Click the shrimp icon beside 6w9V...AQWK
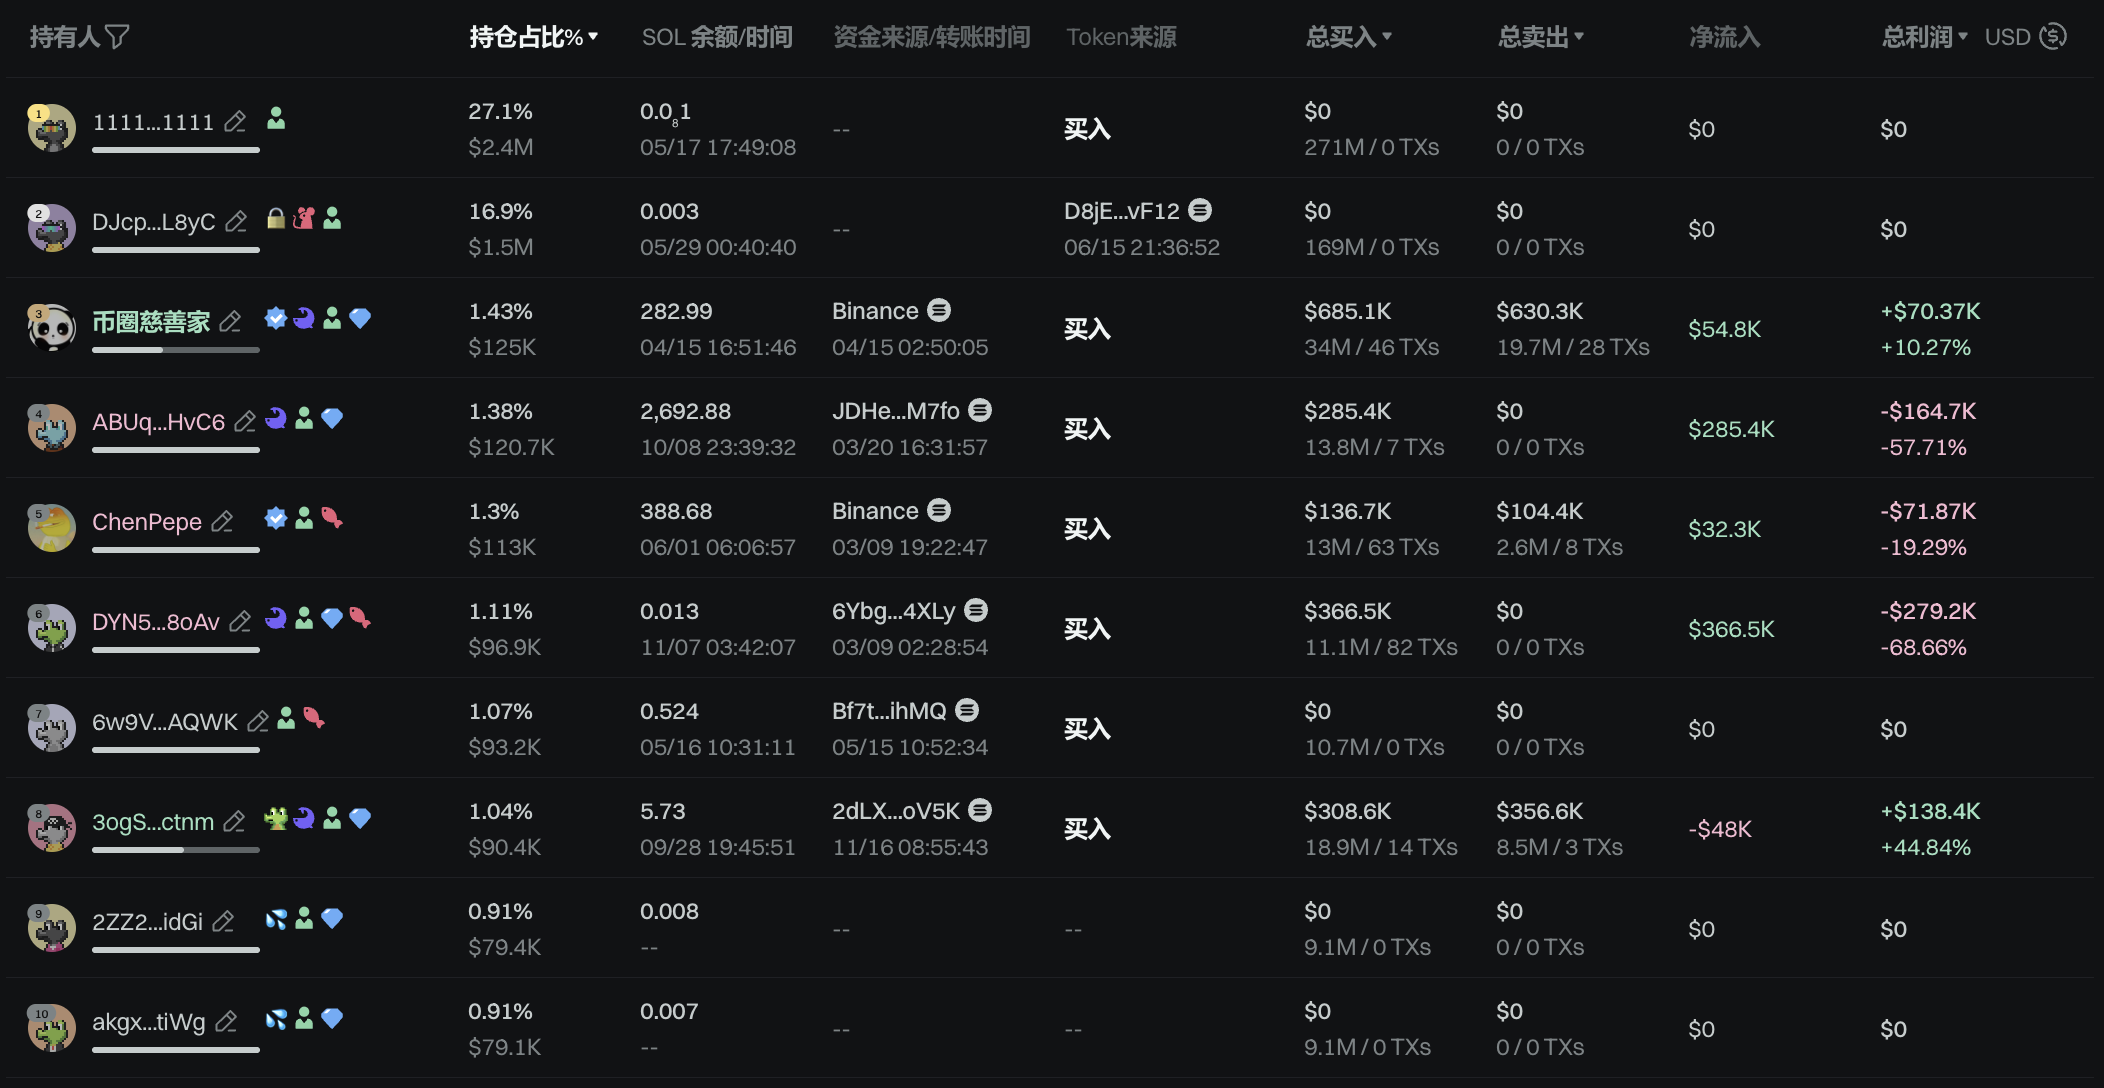 pos(314,718)
